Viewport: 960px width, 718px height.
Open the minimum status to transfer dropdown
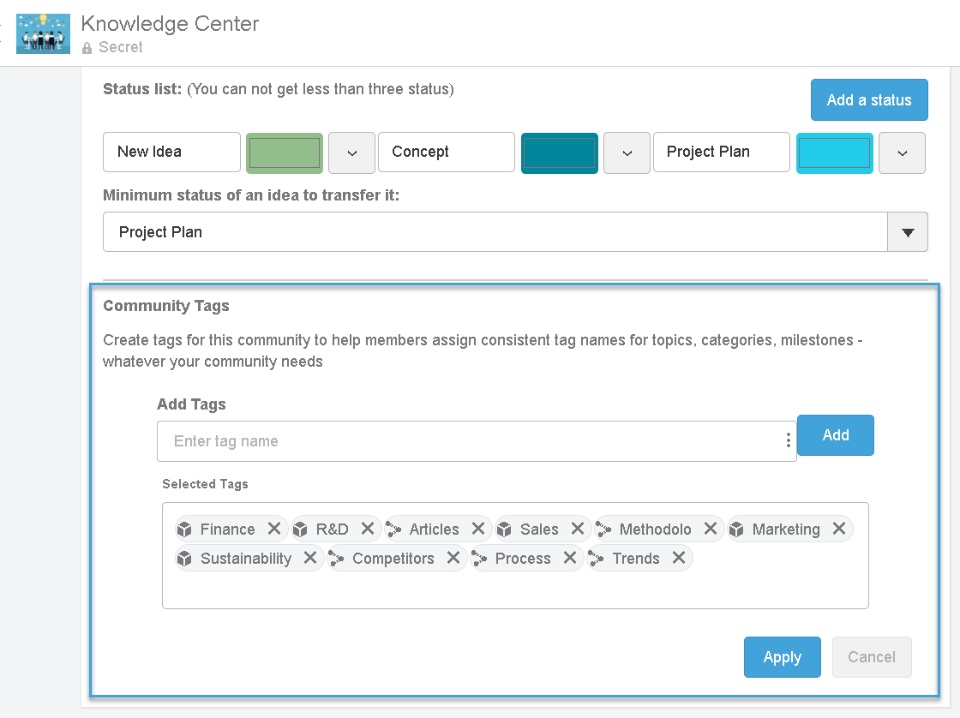pyautogui.click(x=907, y=232)
